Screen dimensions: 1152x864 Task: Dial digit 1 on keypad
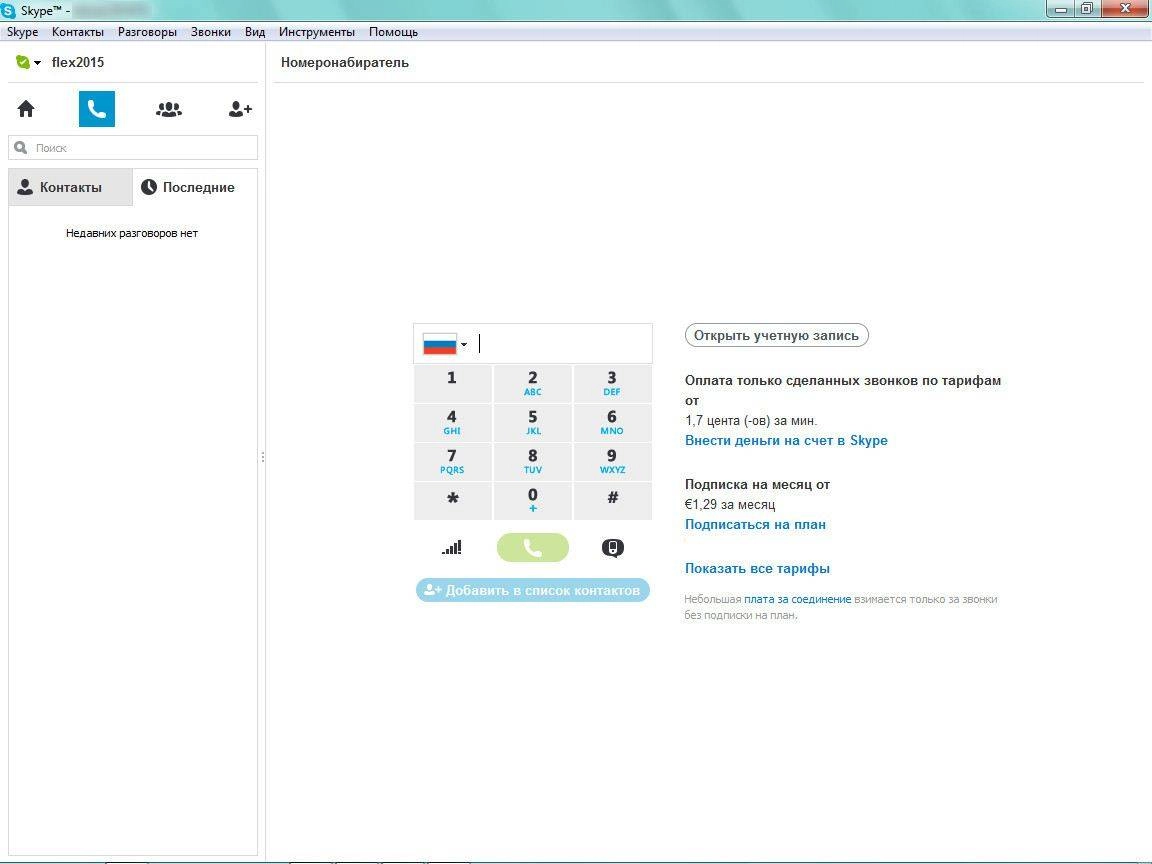point(453,384)
